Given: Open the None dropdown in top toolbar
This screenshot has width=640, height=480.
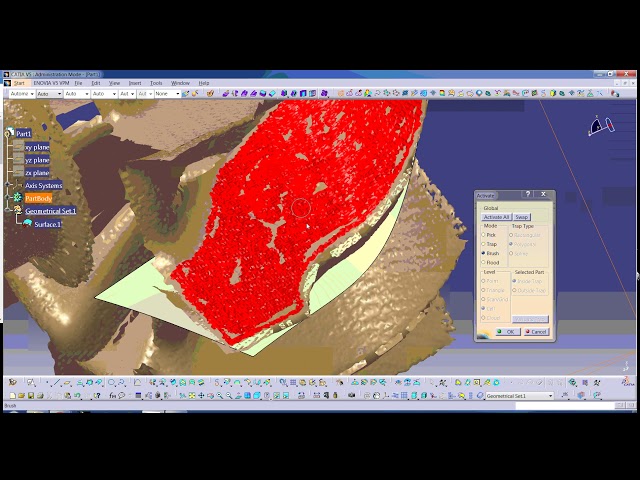Looking at the screenshot, I should [167, 94].
